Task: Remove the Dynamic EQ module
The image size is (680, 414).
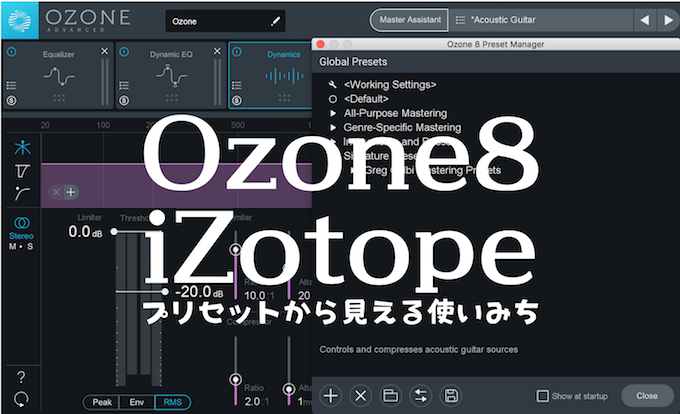Action: tap(217, 51)
